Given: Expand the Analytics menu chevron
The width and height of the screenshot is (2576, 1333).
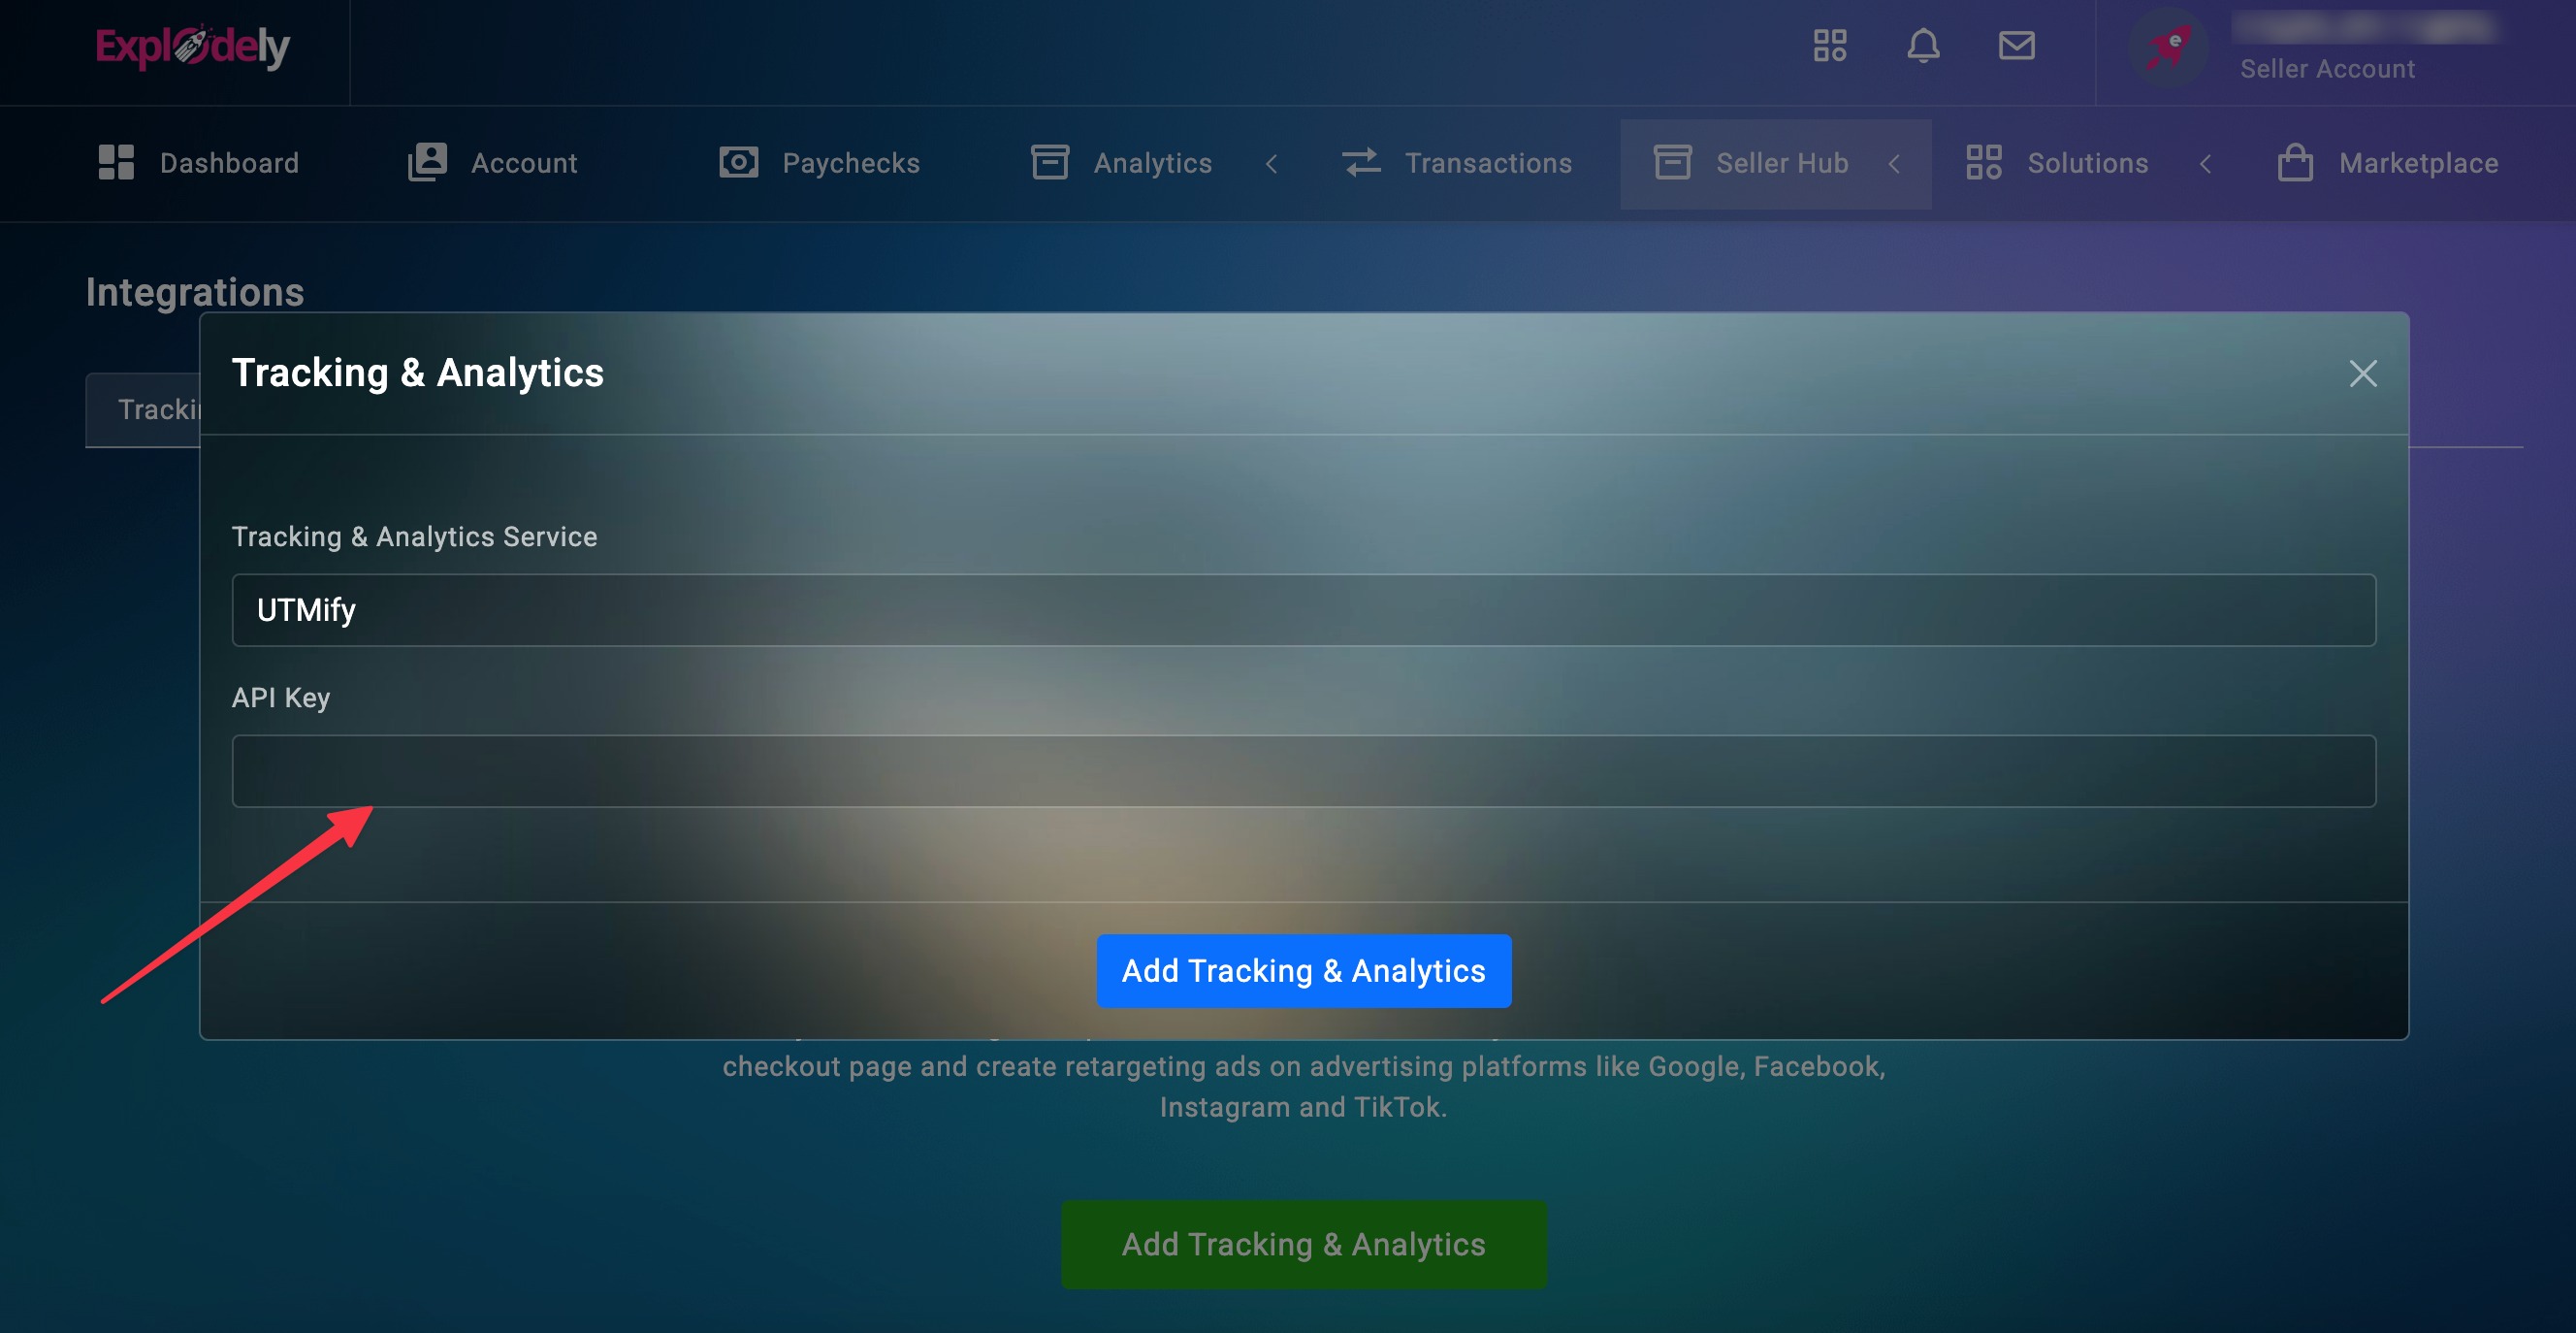Looking at the screenshot, I should pyautogui.click(x=1271, y=164).
